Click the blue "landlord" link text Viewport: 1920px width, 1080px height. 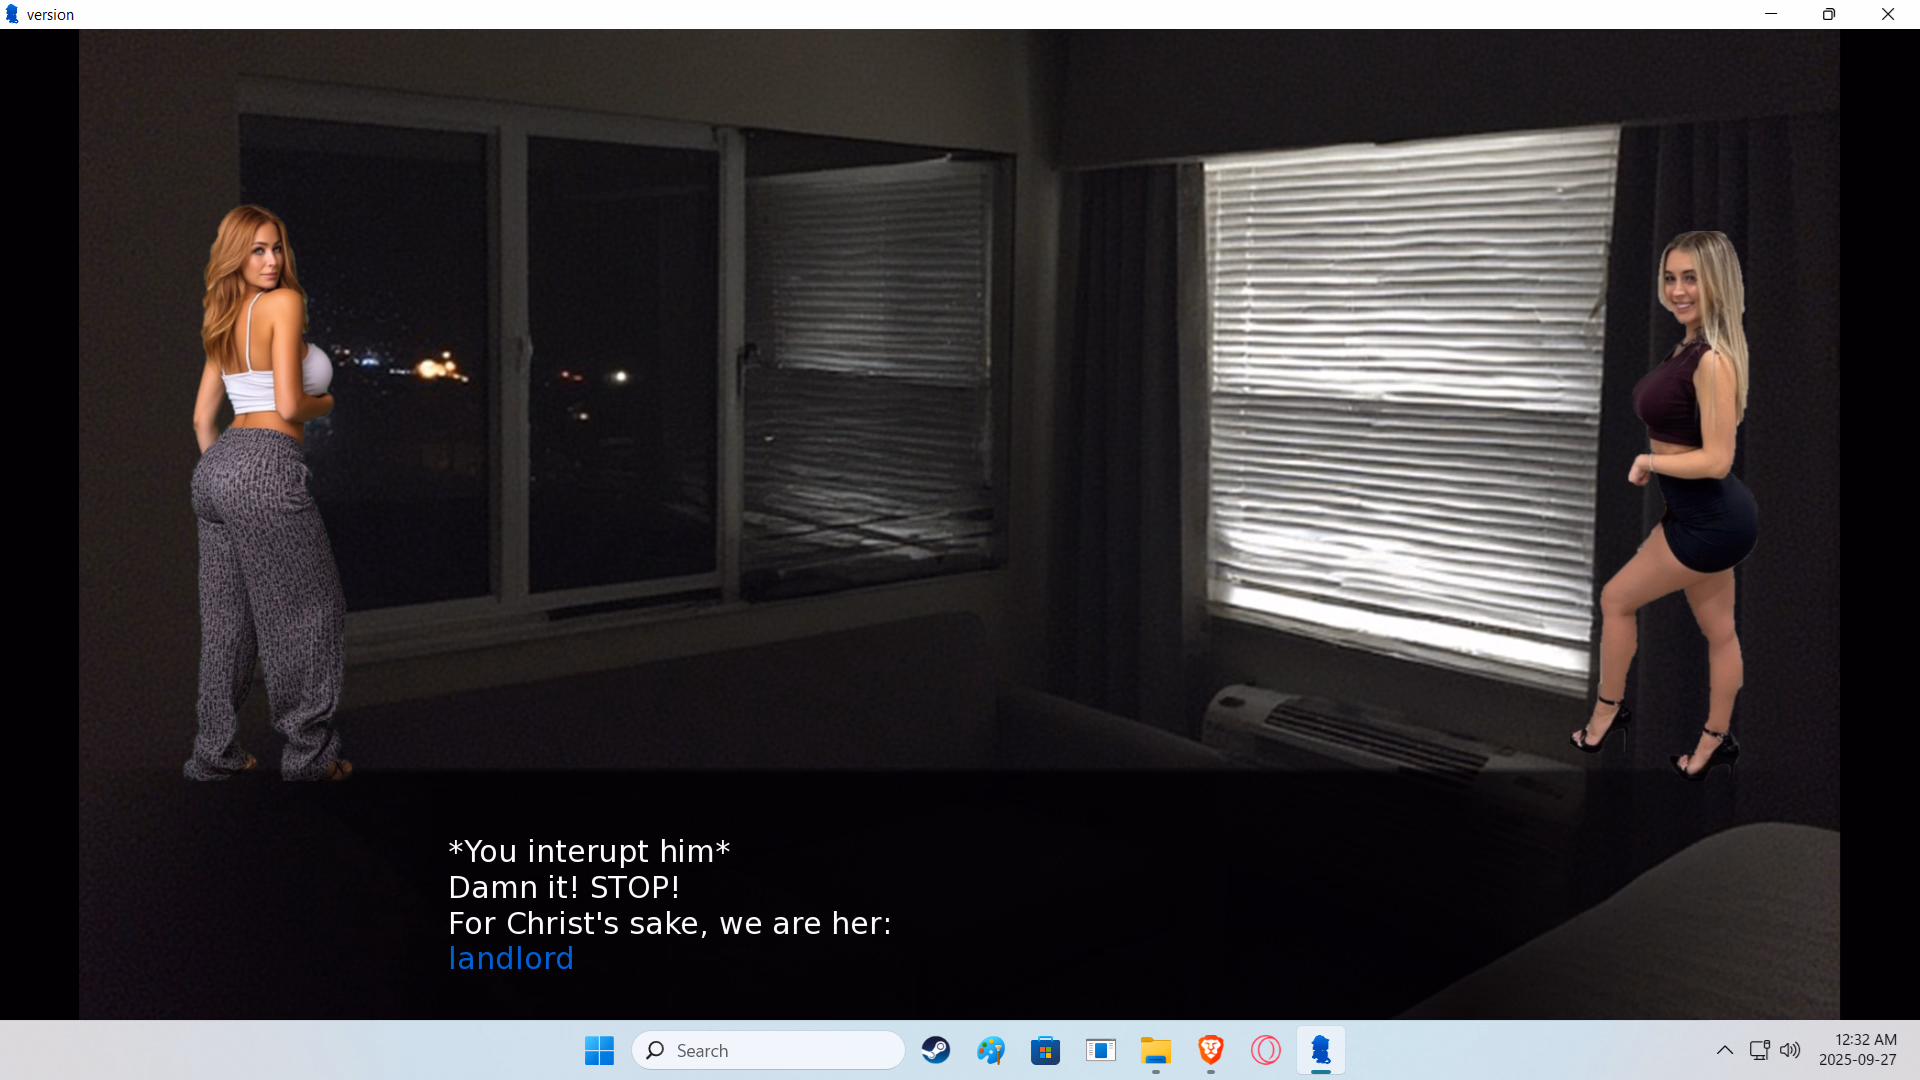pos(510,958)
